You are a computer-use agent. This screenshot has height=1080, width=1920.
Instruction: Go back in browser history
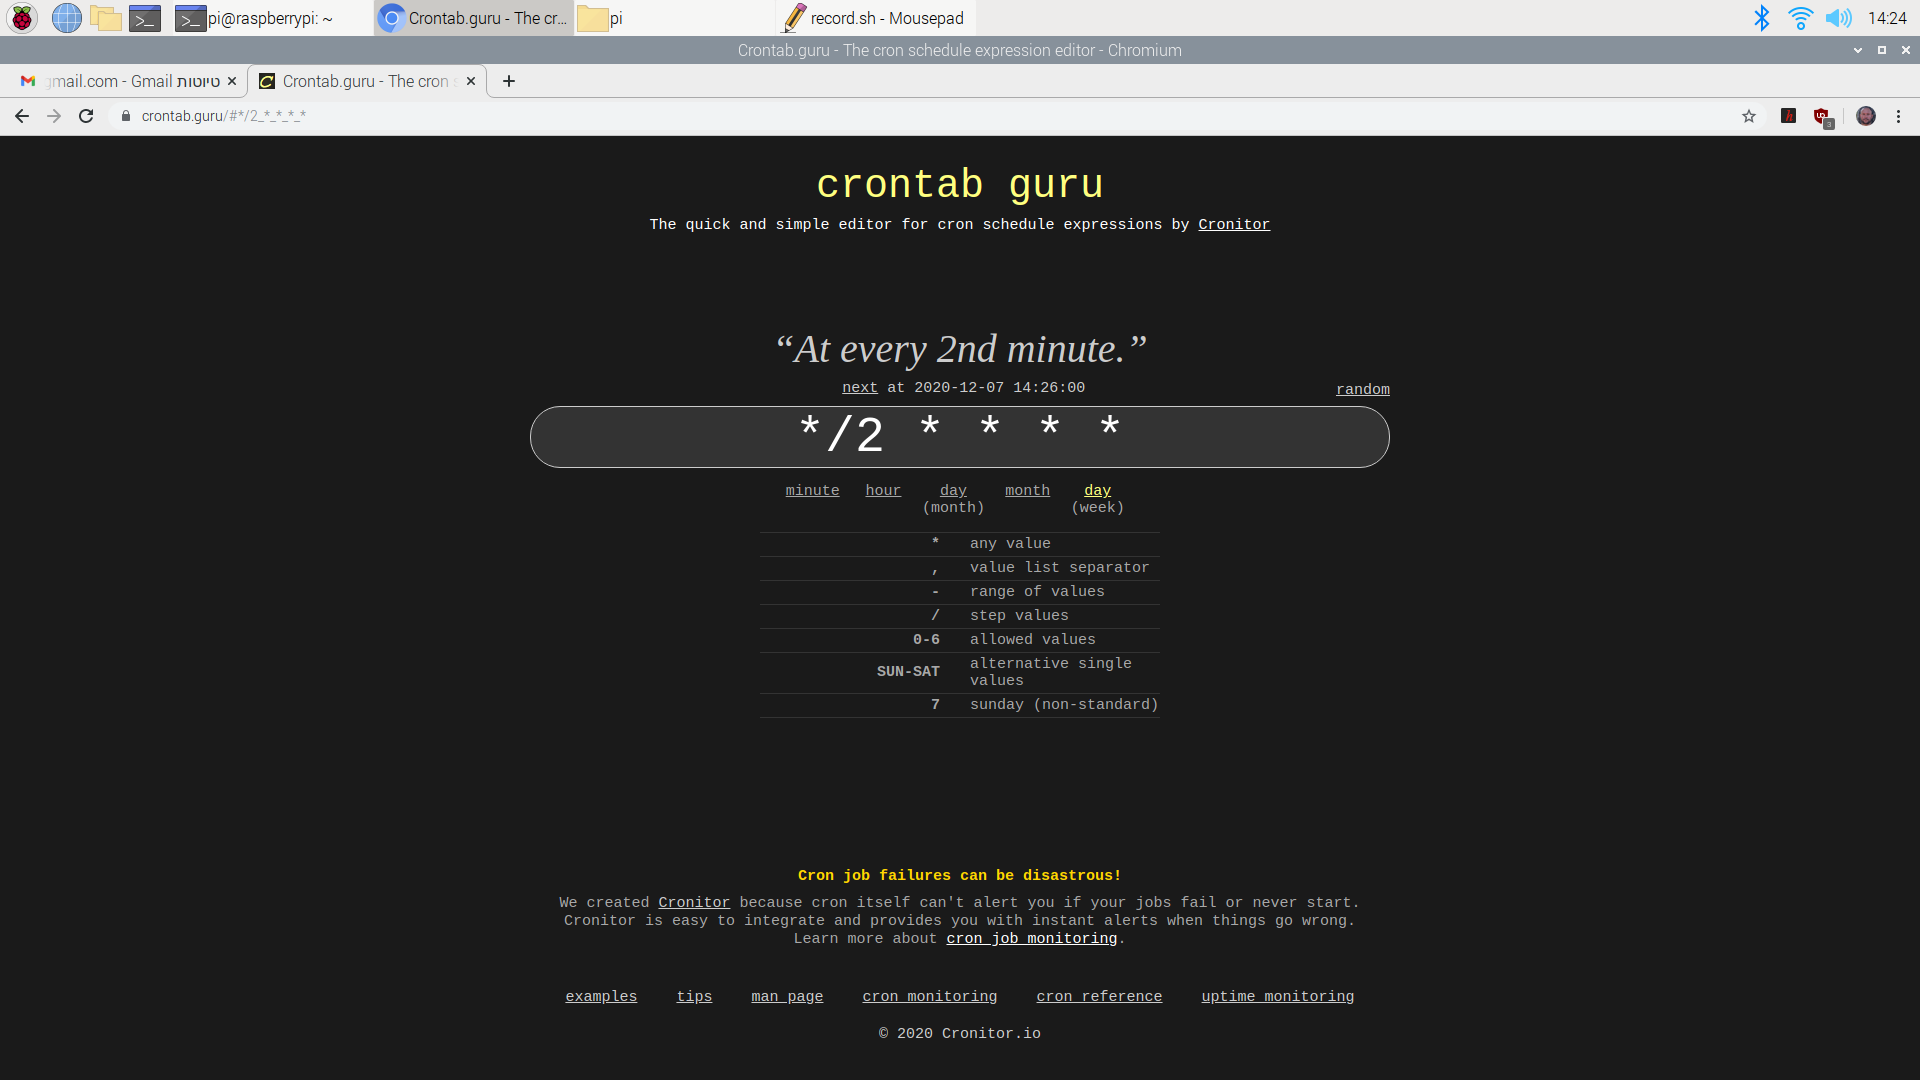[22, 116]
